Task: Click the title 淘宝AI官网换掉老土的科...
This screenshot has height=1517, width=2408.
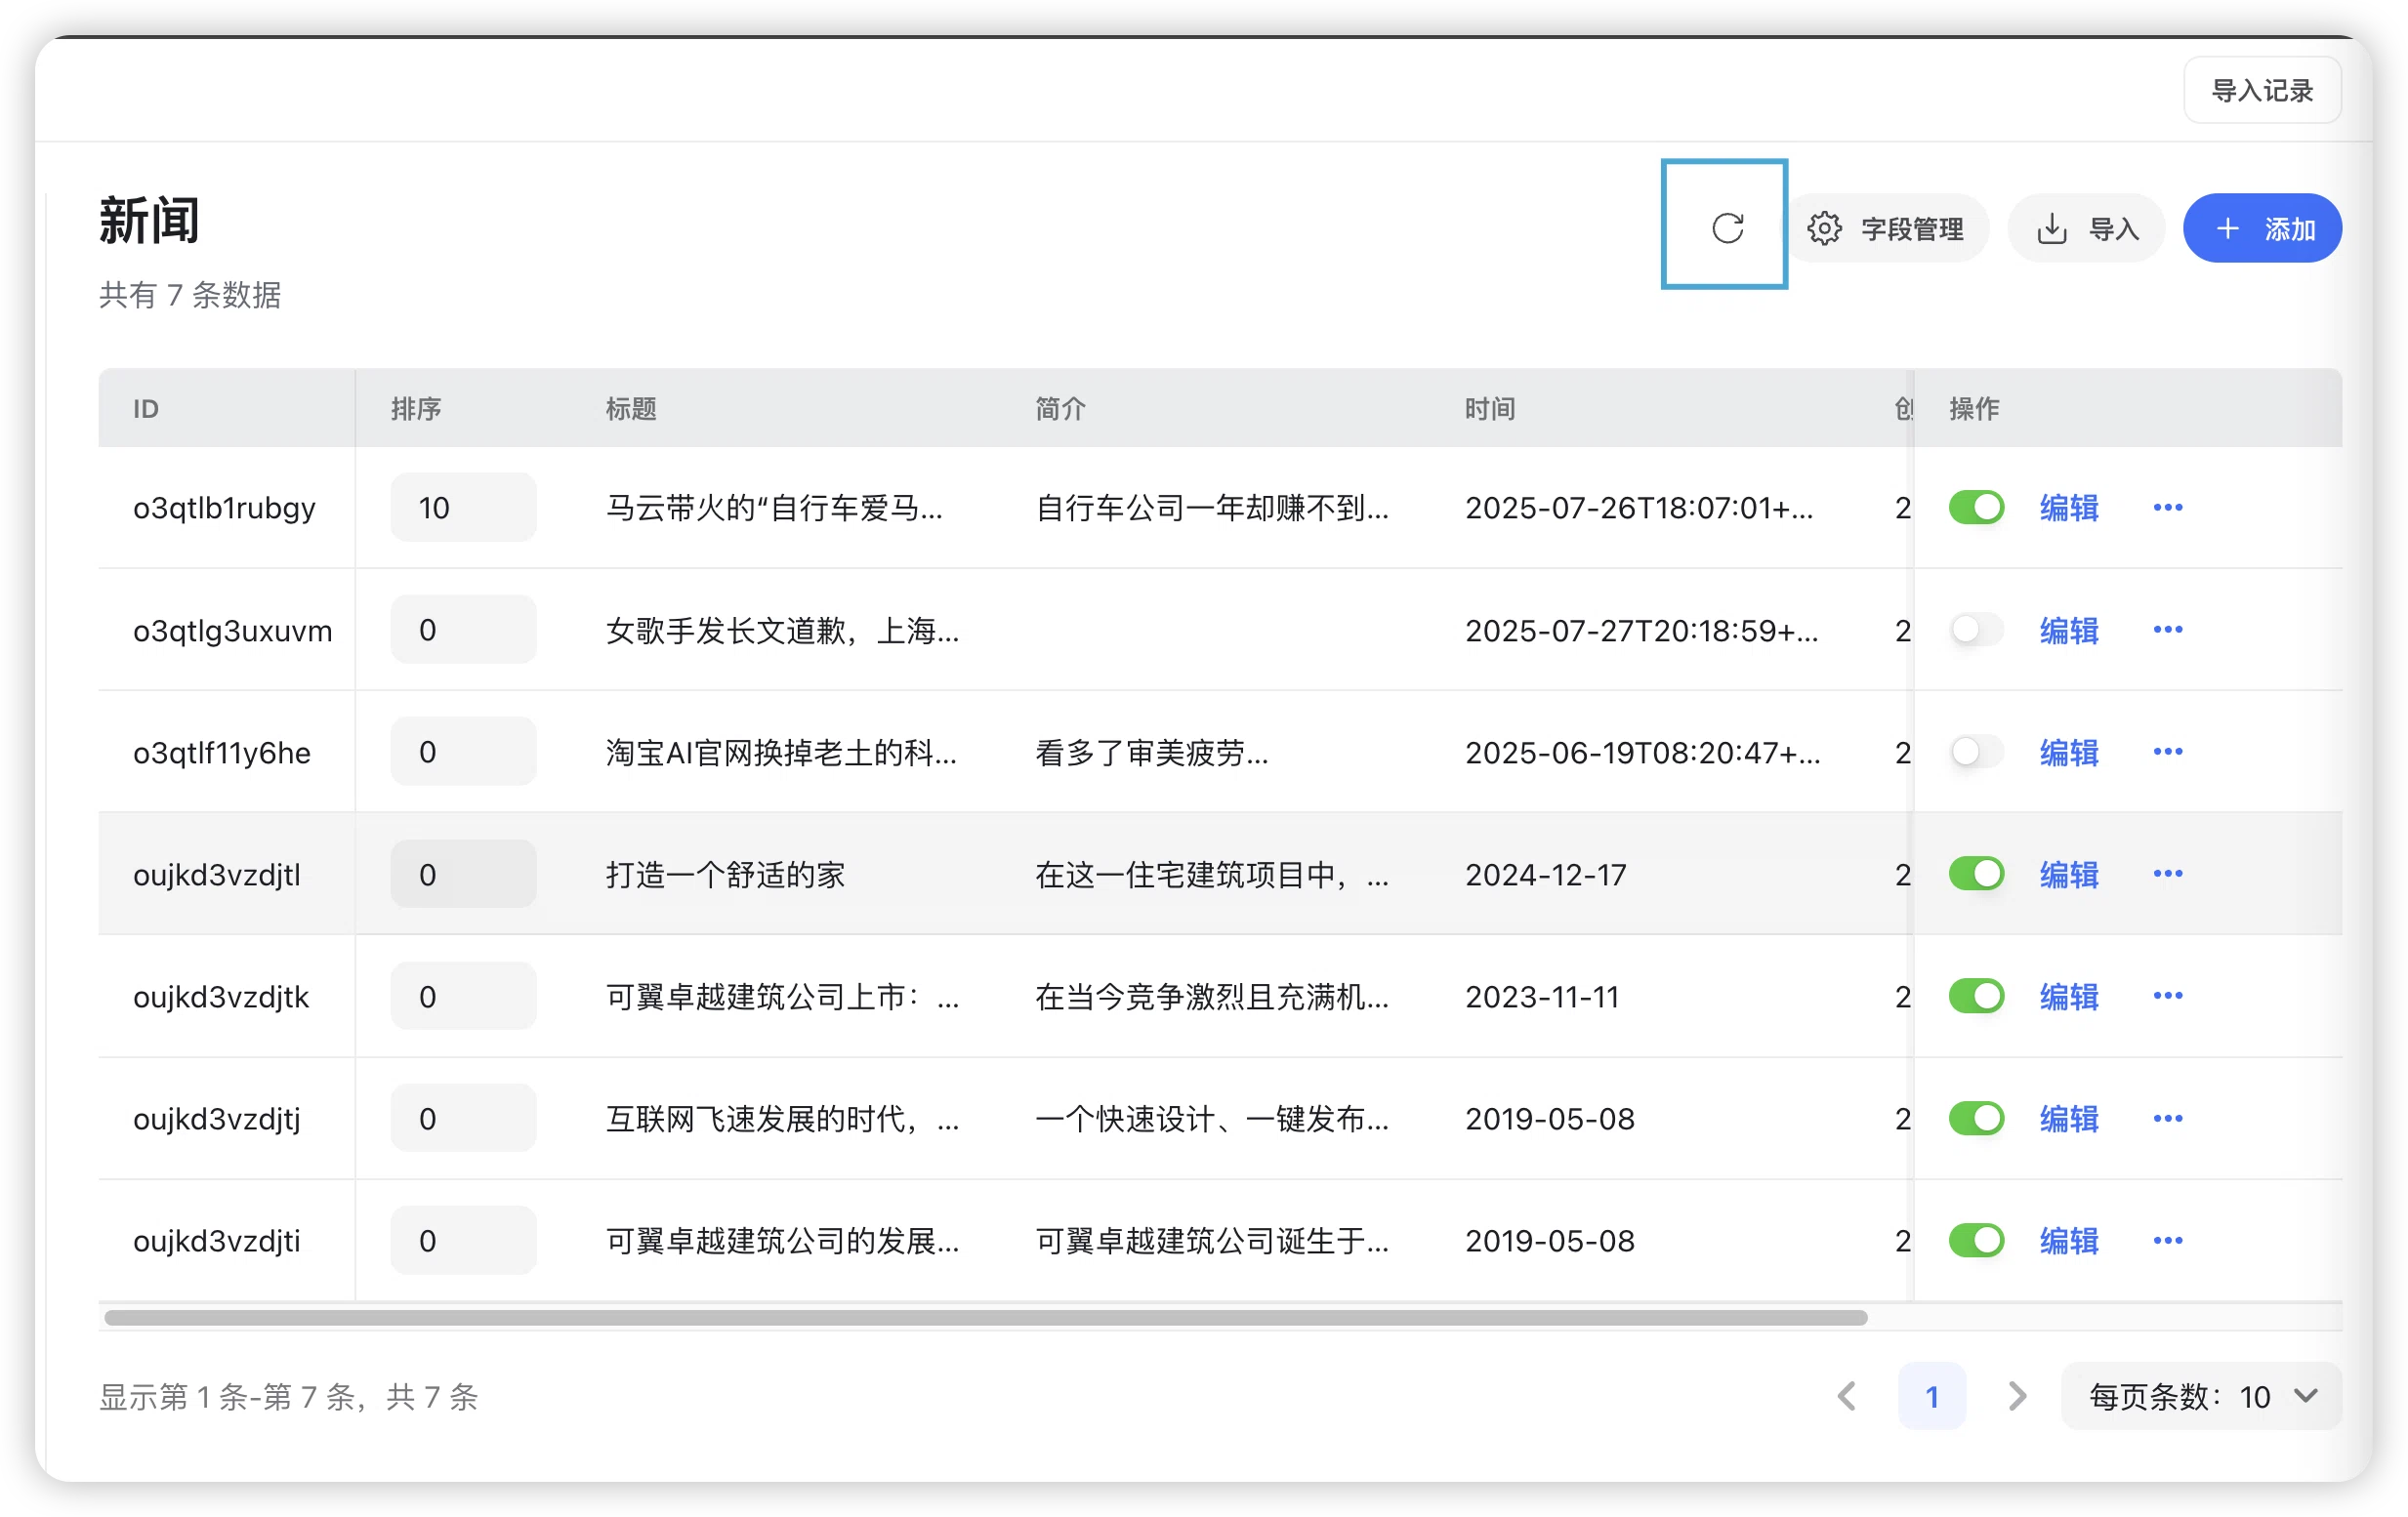Action: (x=781, y=753)
